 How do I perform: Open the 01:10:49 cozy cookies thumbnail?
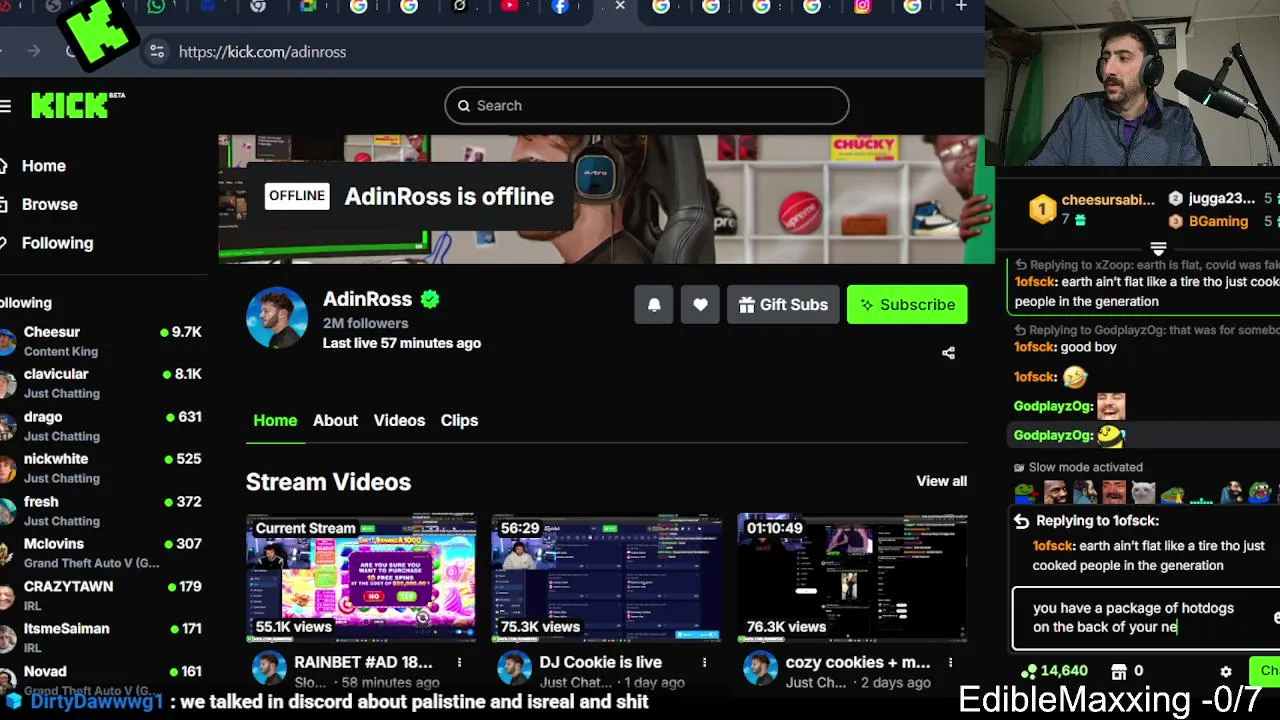point(852,577)
